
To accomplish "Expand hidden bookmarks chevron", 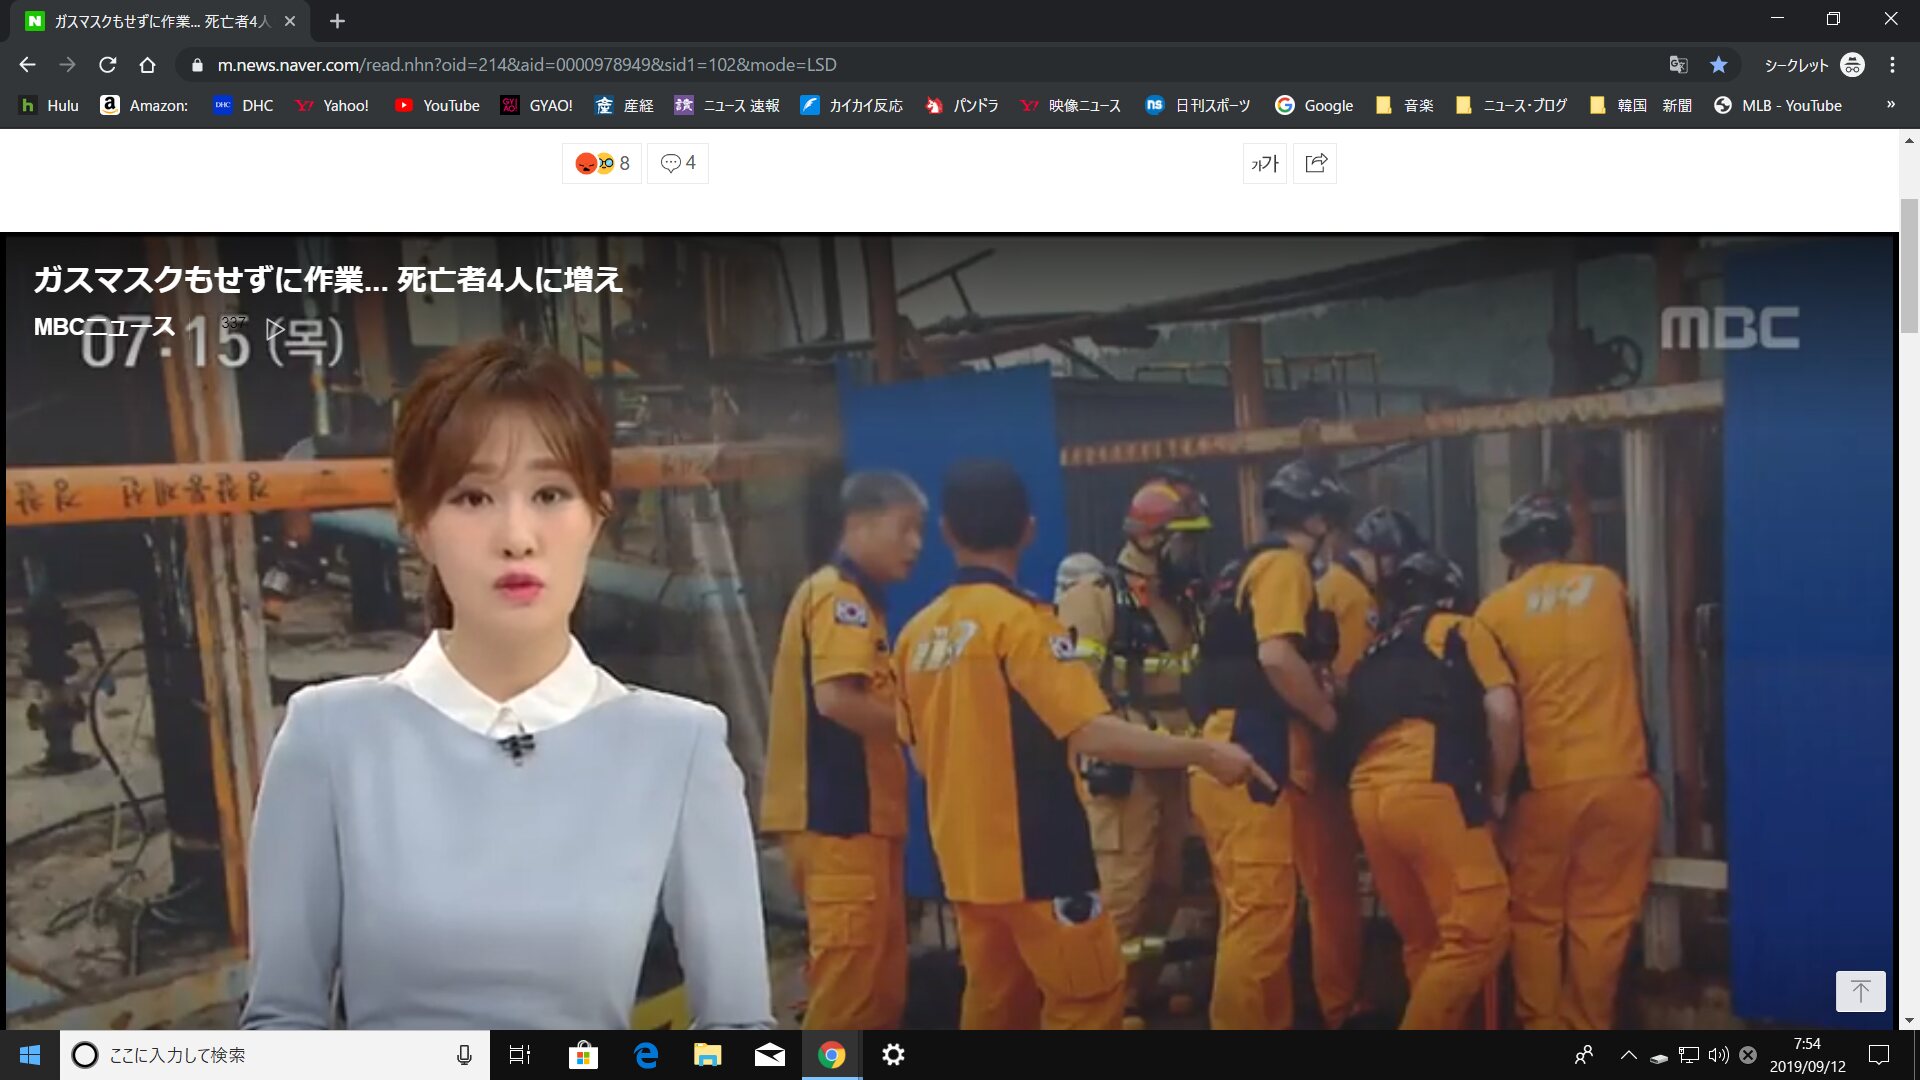I will pos(1890,105).
